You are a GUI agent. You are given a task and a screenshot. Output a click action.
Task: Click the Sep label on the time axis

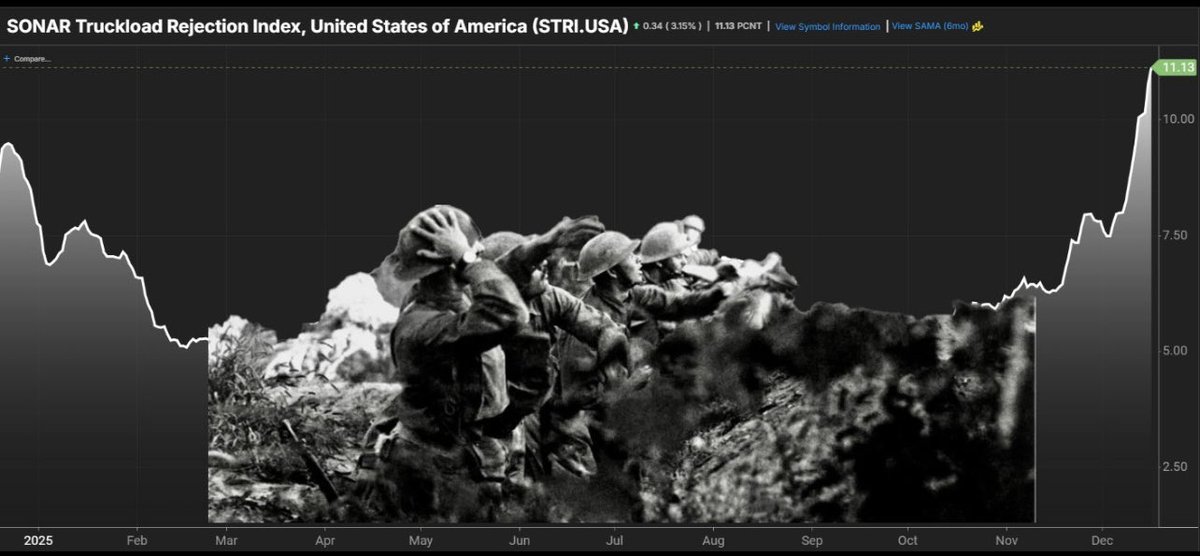pos(812,540)
